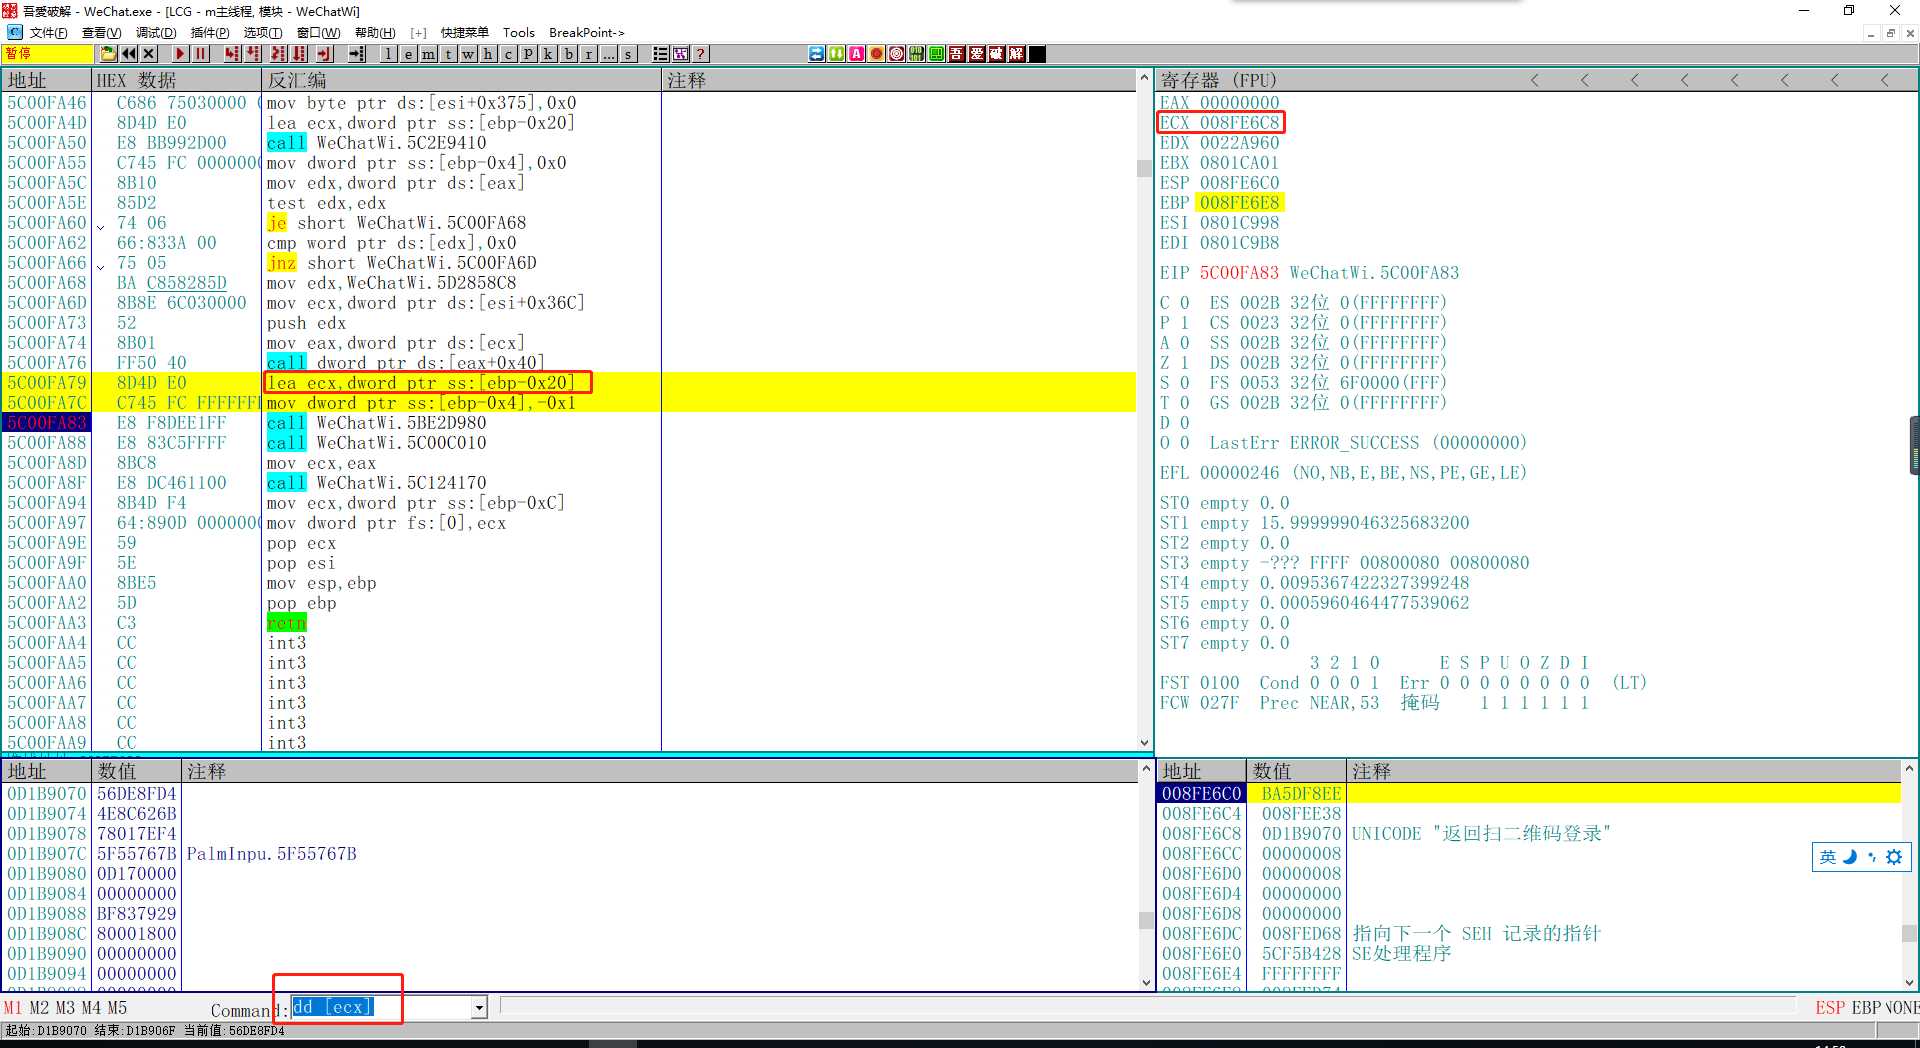Show Threads window via 't' button
Image resolution: width=1920 pixels, height=1048 pixels.
point(448,54)
